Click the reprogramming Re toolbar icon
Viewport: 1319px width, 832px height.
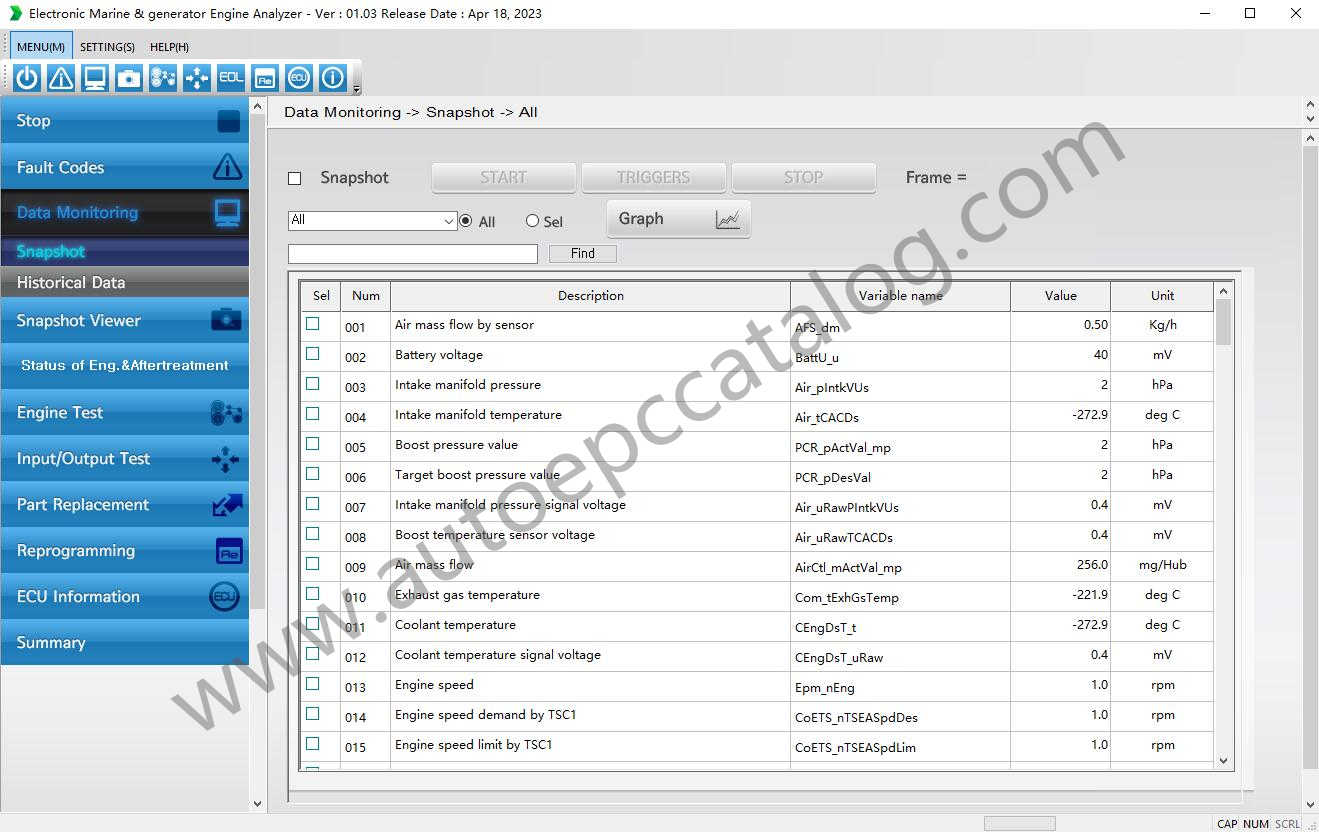pyautogui.click(x=265, y=78)
